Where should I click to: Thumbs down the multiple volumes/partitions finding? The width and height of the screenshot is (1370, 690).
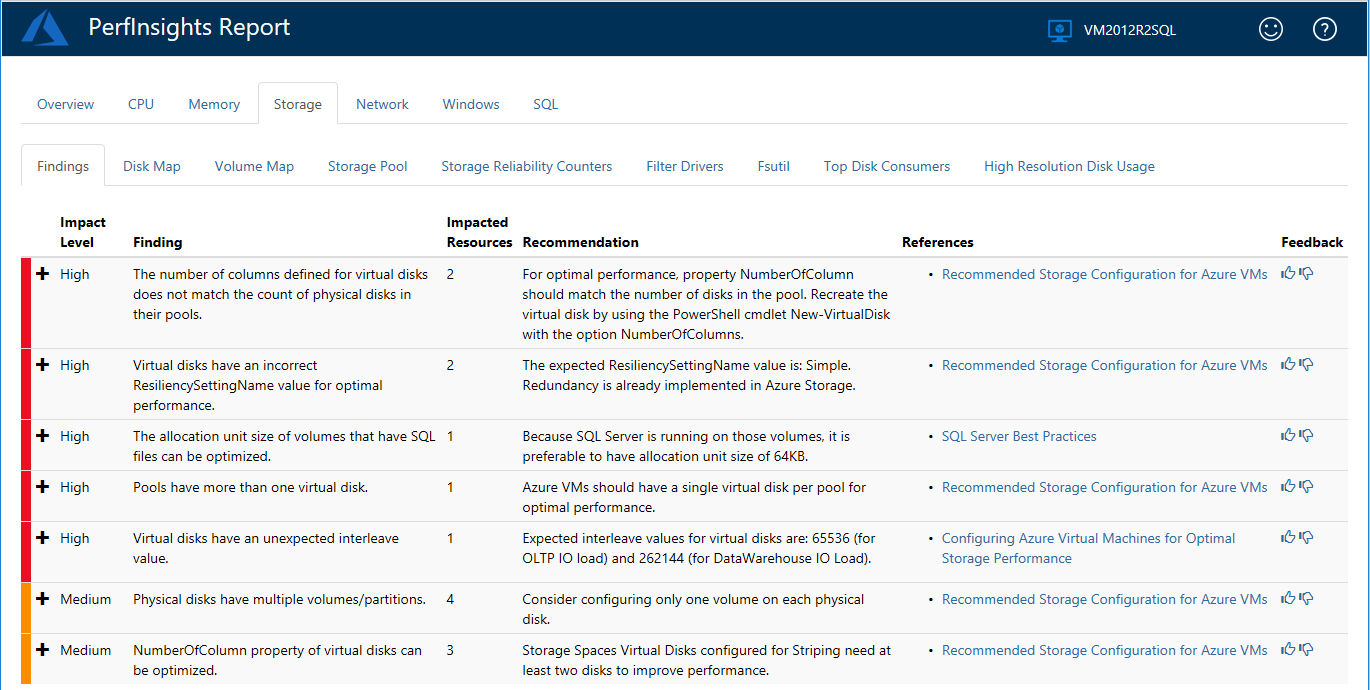[1306, 598]
